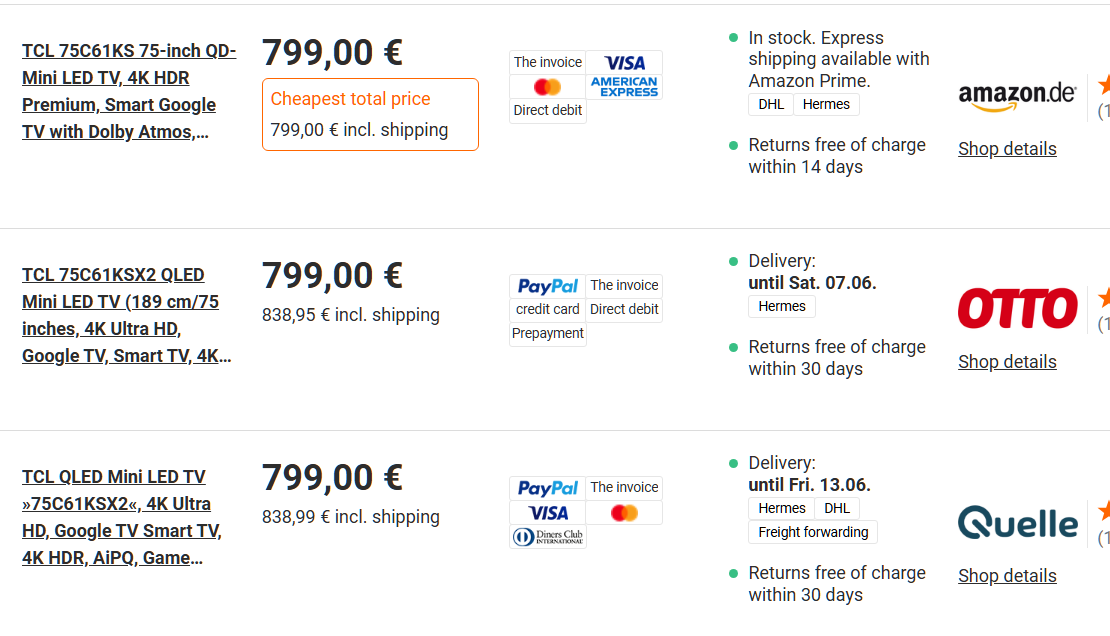This screenshot has height=636, width=1110.
Task: Click the PayPal icon in OTTO offer
Action: point(547,285)
